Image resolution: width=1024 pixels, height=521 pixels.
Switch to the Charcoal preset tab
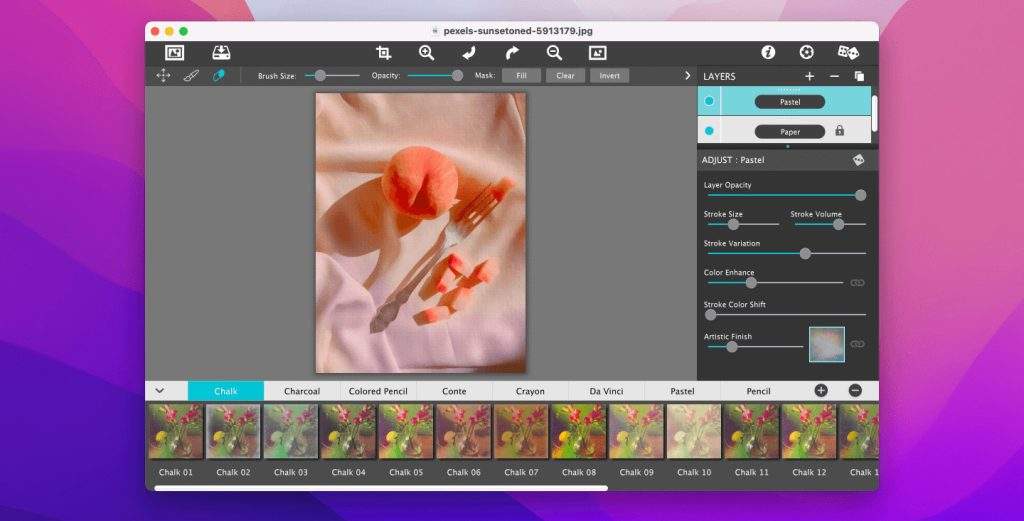302,391
